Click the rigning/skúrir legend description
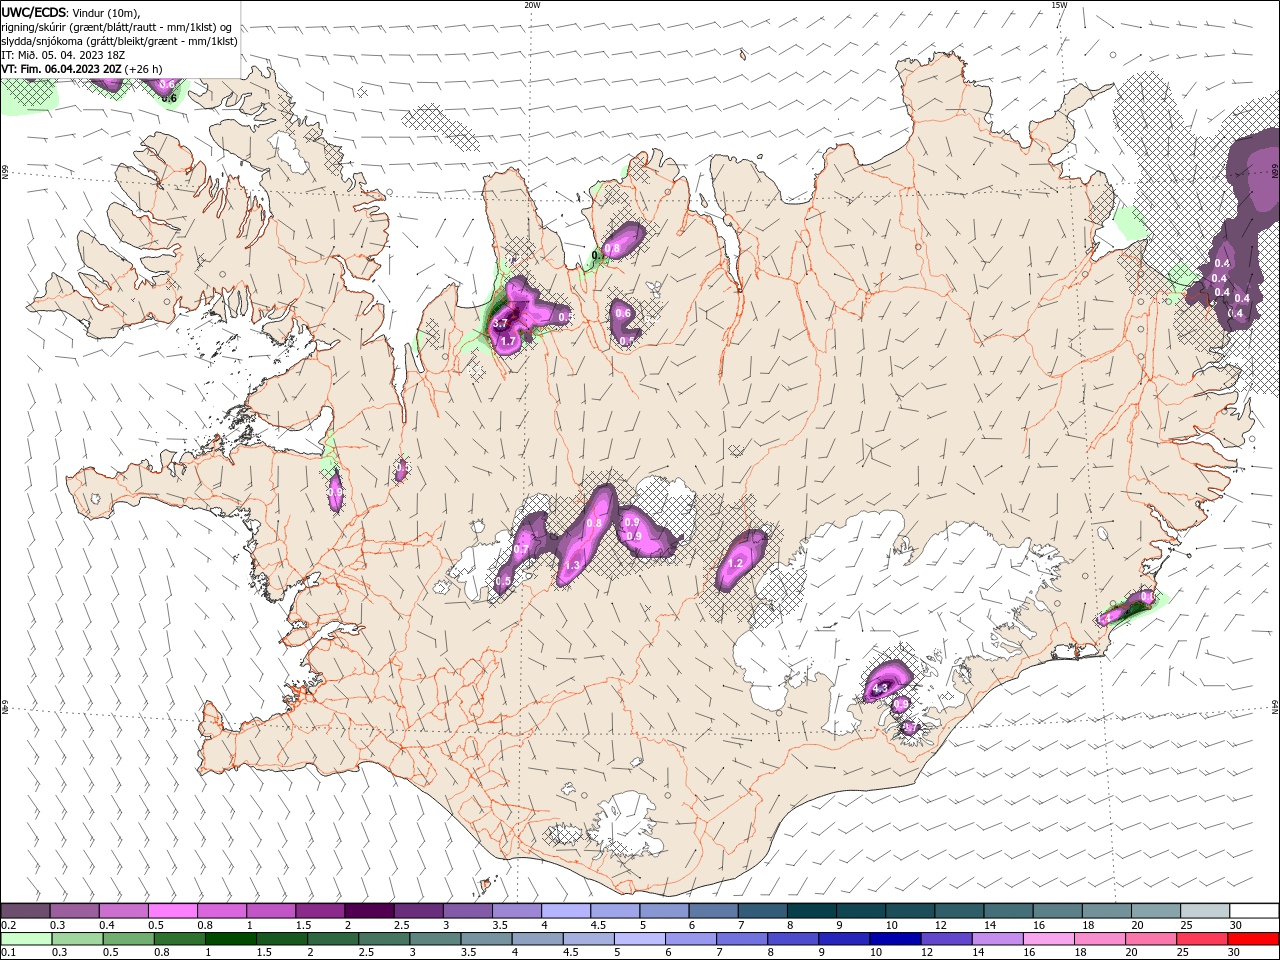This screenshot has width=1280, height=960. [117, 27]
